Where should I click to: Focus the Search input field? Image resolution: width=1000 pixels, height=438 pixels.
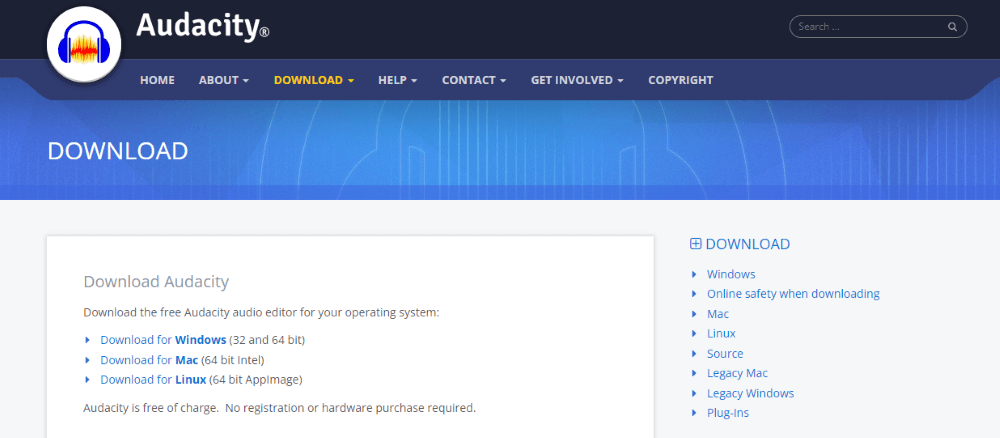(878, 27)
